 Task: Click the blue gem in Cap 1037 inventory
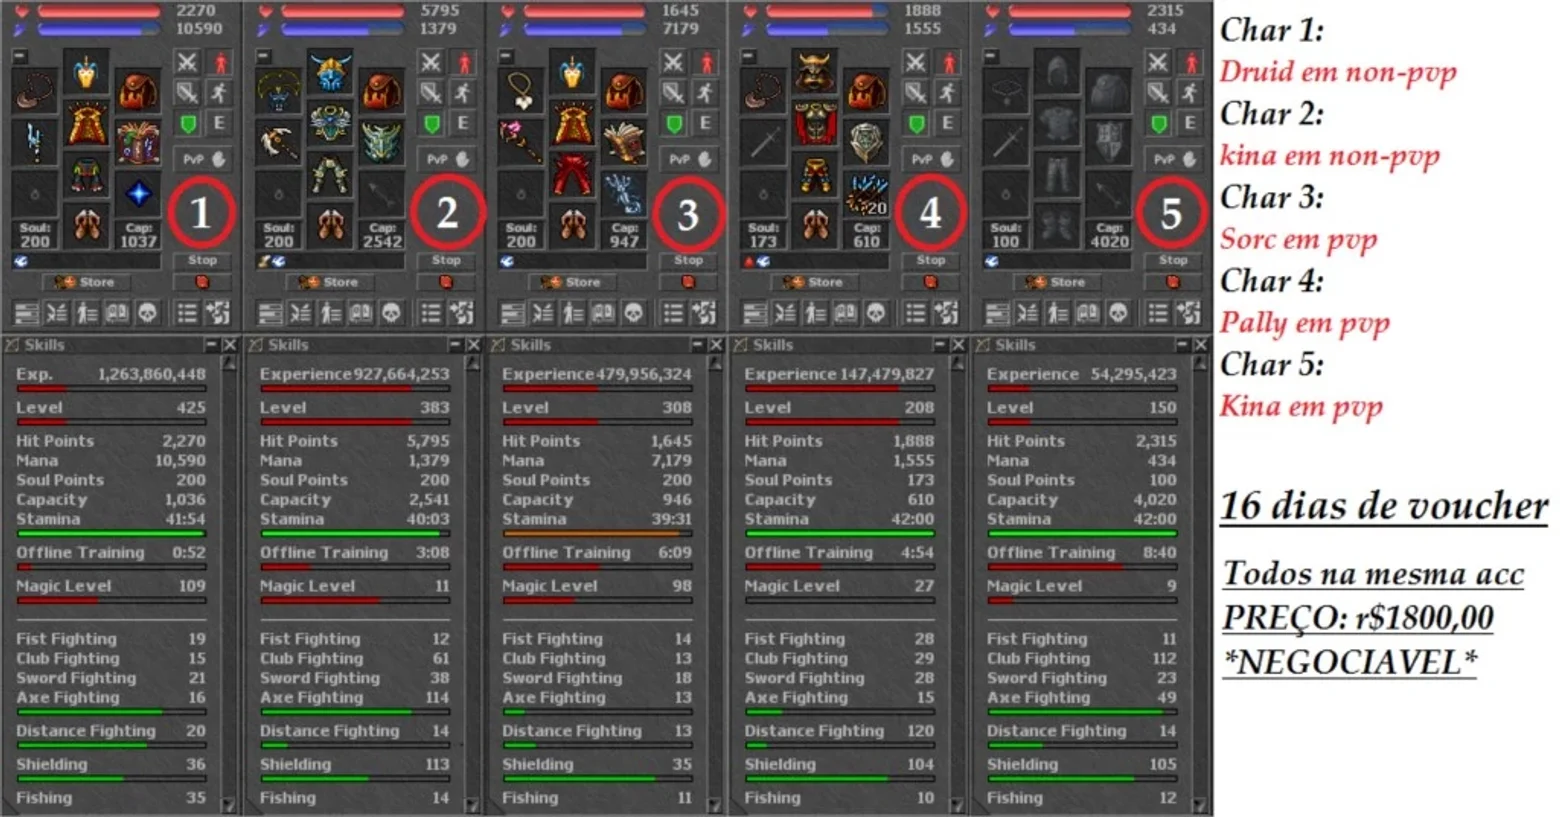tap(138, 193)
